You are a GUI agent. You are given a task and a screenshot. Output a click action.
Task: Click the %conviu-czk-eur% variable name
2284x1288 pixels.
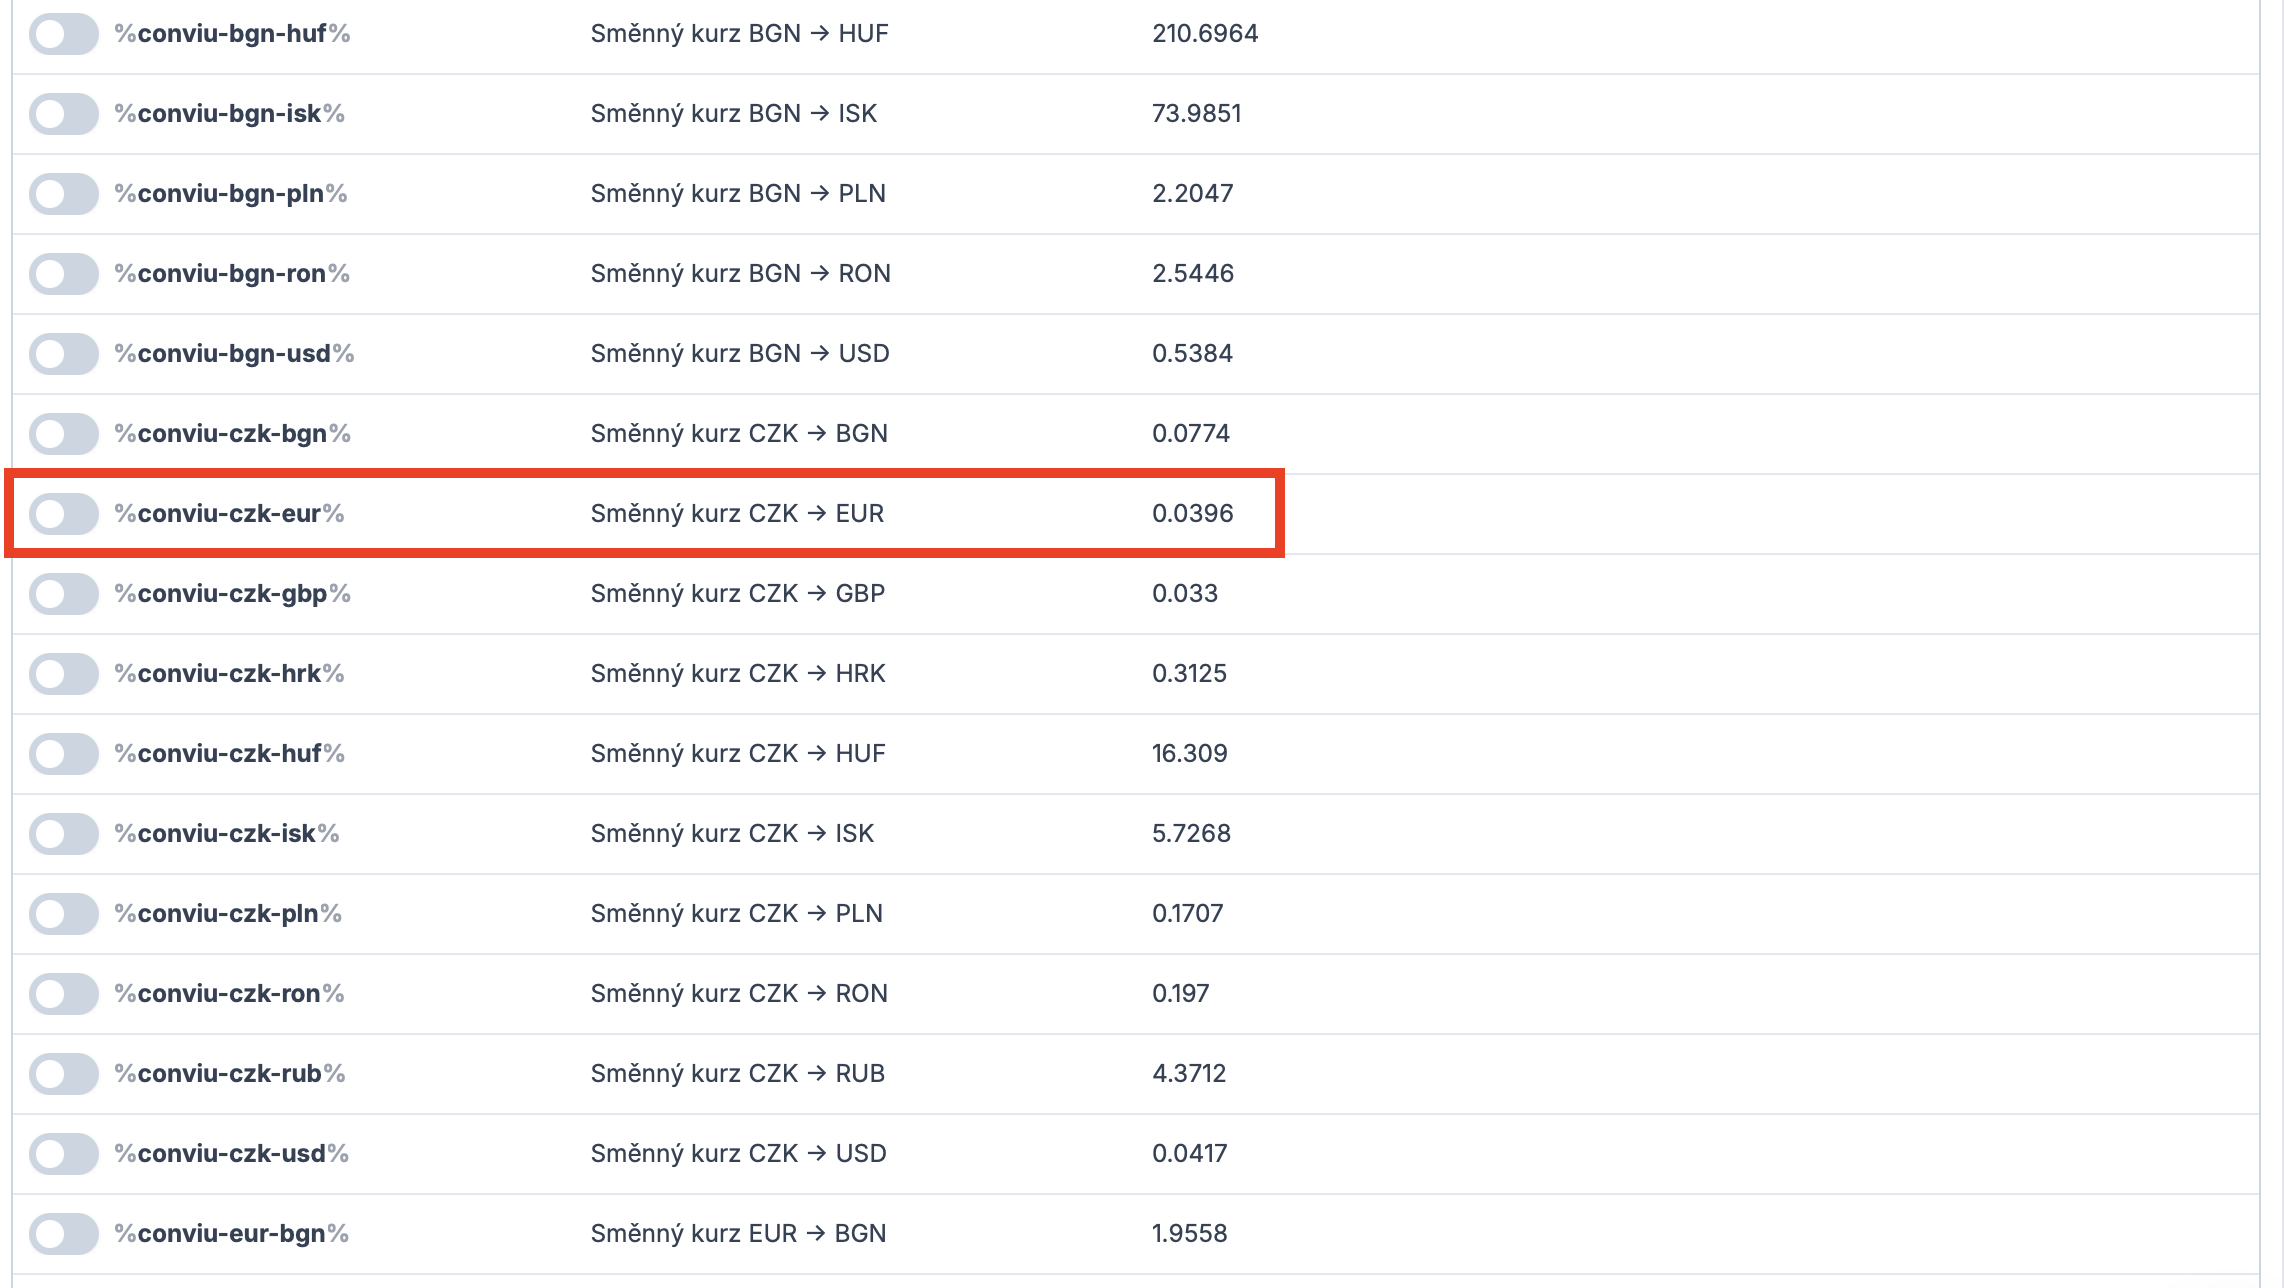229,514
